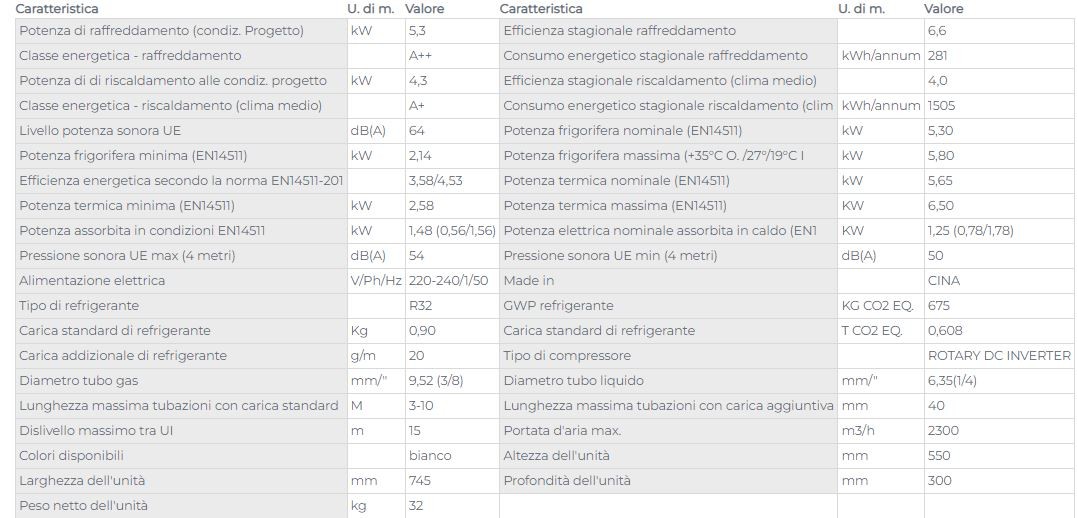The height and width of the screenshot is (518, 1077).
Task: Select the "GWP refrigerante" label cell
Action: tap(558, 306)
